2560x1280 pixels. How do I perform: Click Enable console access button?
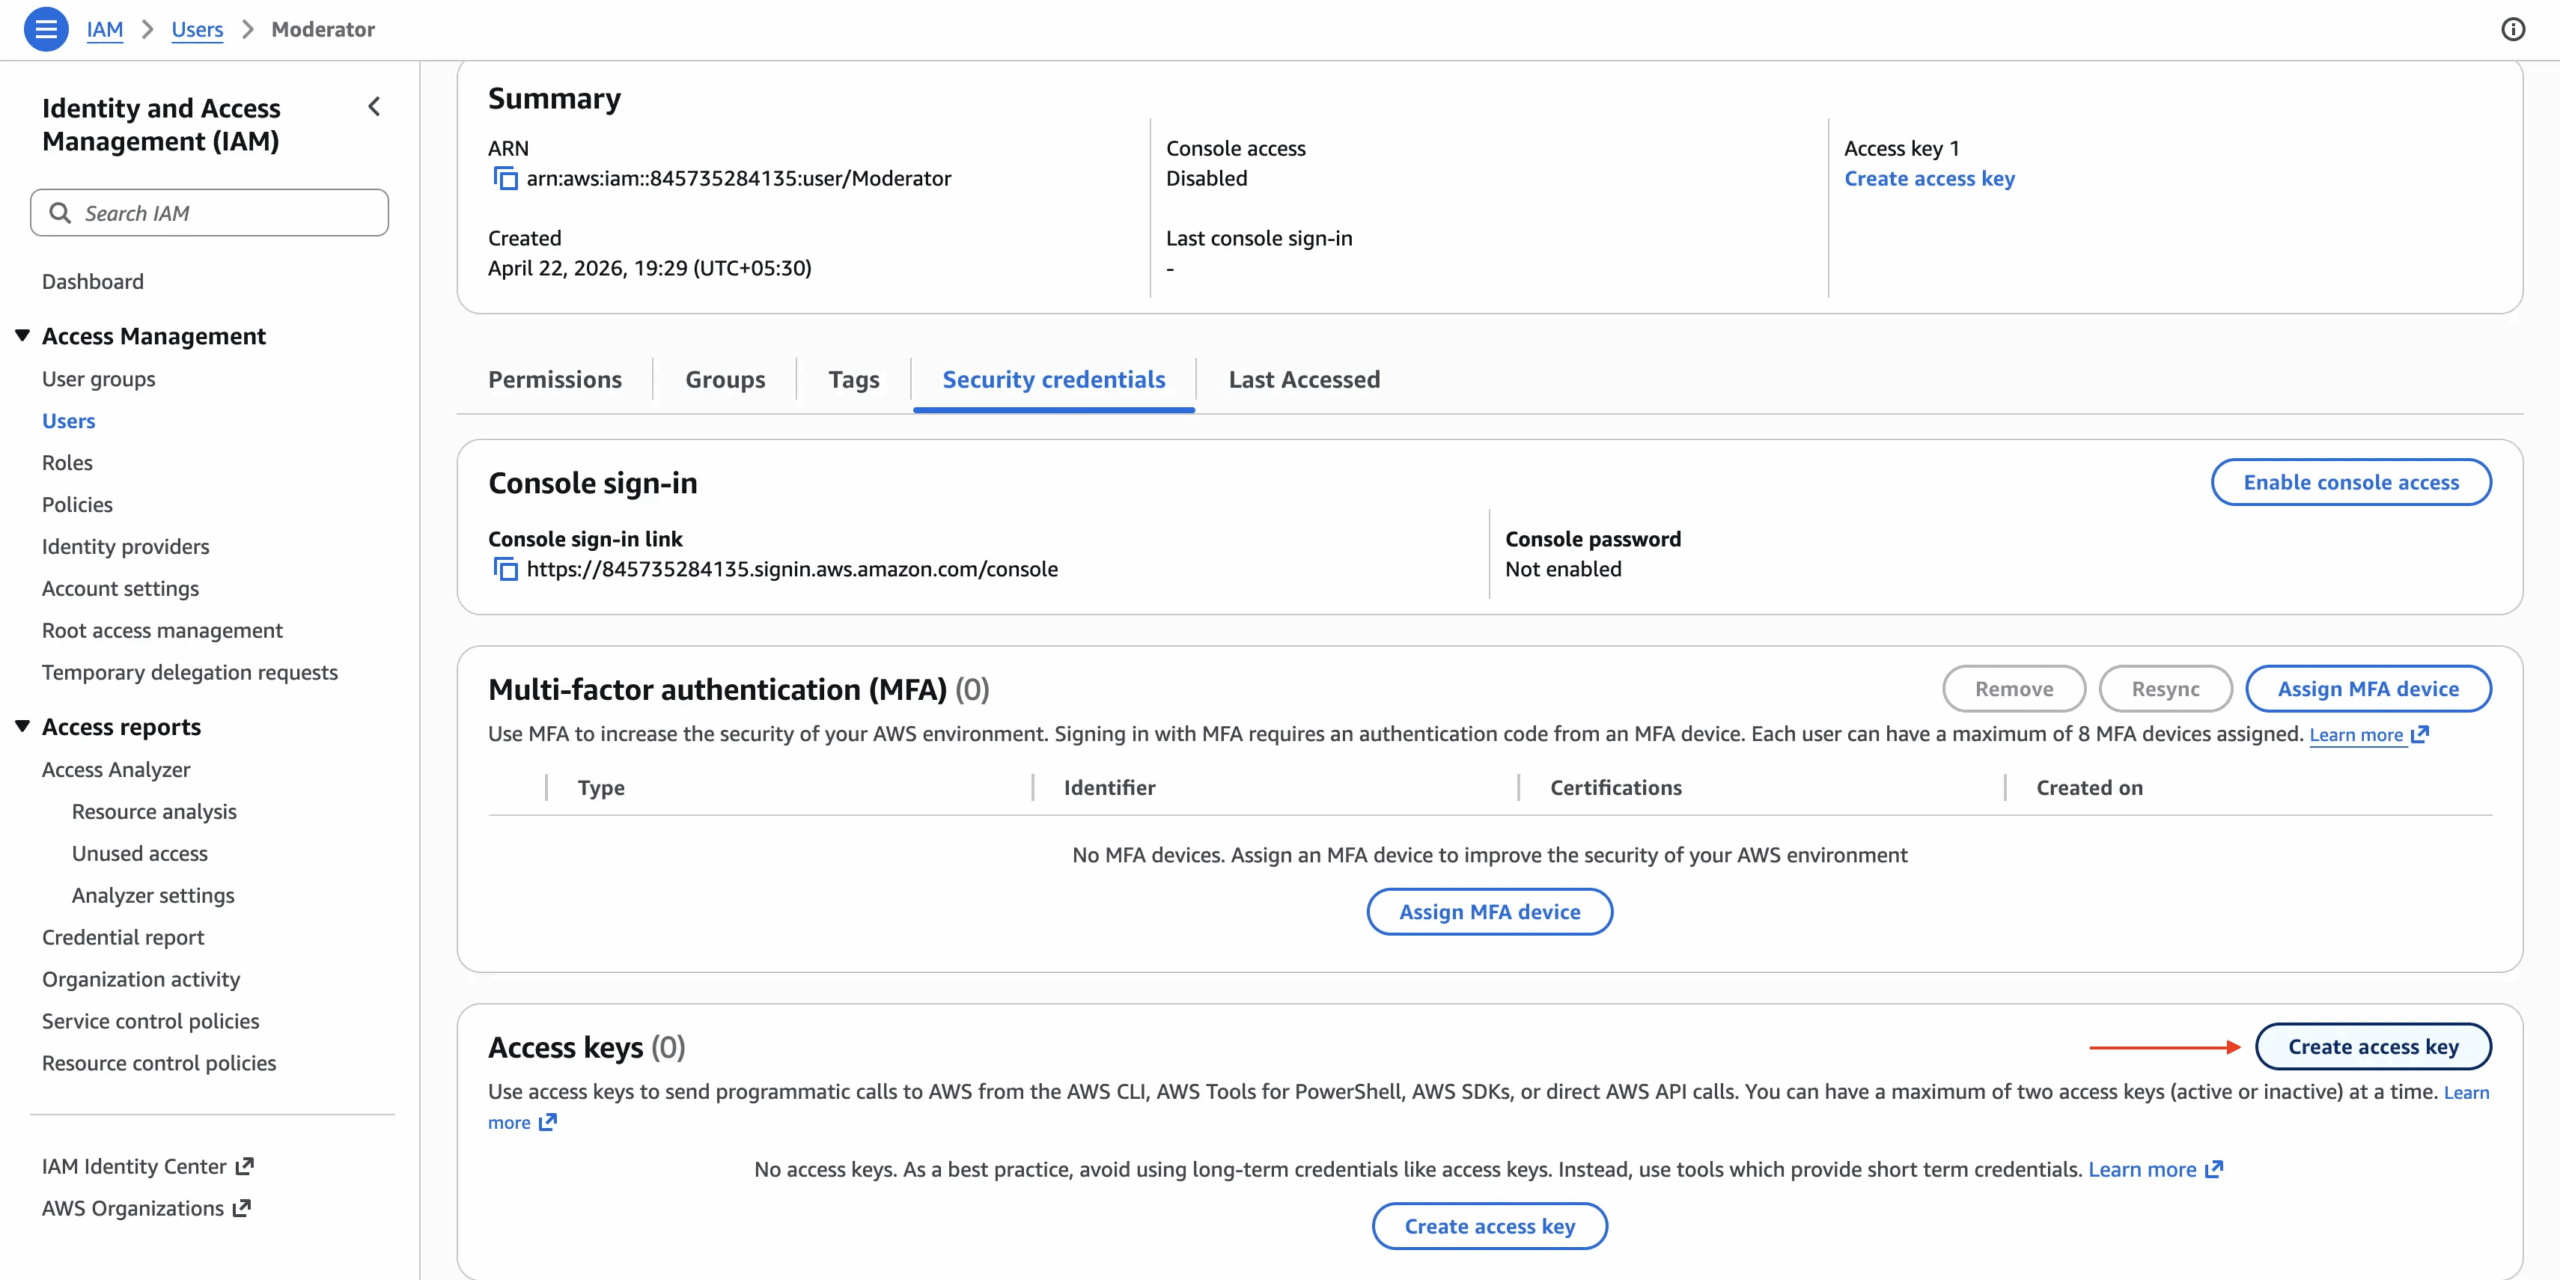(x=2351, y=483)
